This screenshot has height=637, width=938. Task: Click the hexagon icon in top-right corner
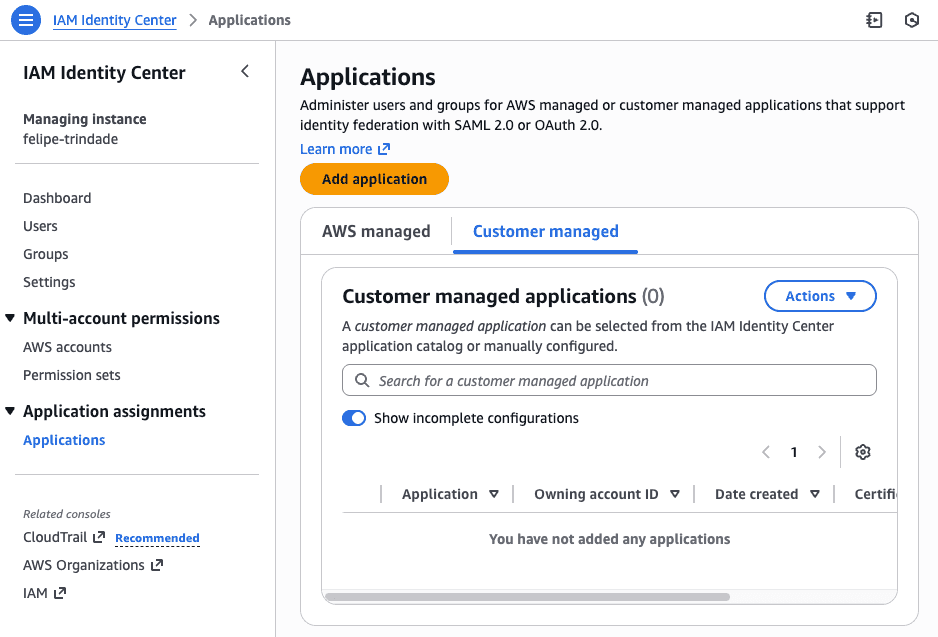(x=911, y=20)
